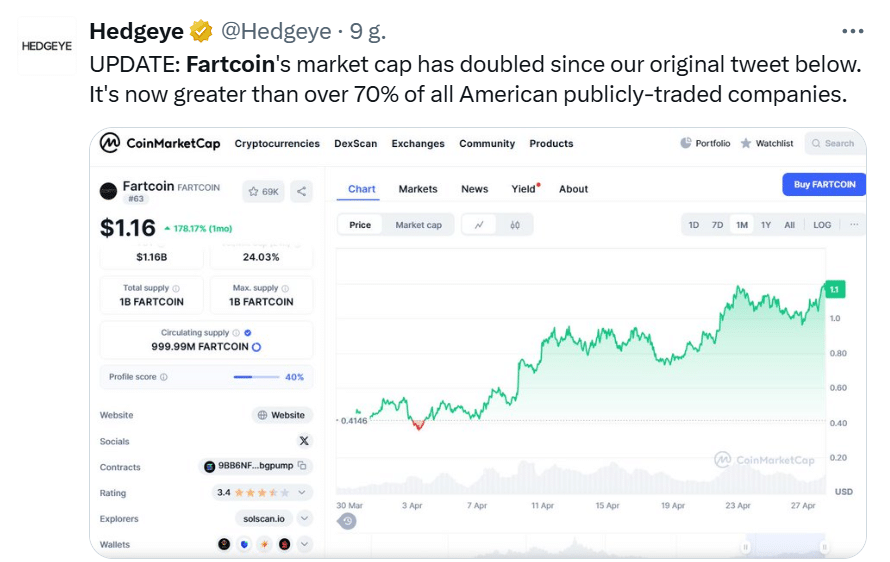Open the X social link icon
890x562 pixels.
pyautogui.click(x=304, y=441)
